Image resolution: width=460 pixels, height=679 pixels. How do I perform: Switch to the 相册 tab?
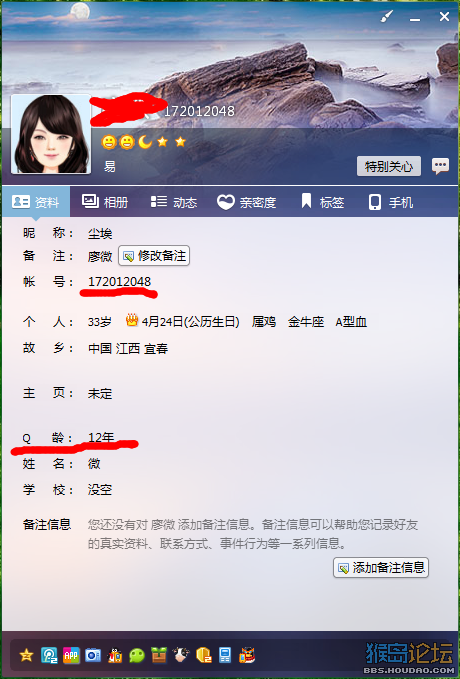coord(105,202)
